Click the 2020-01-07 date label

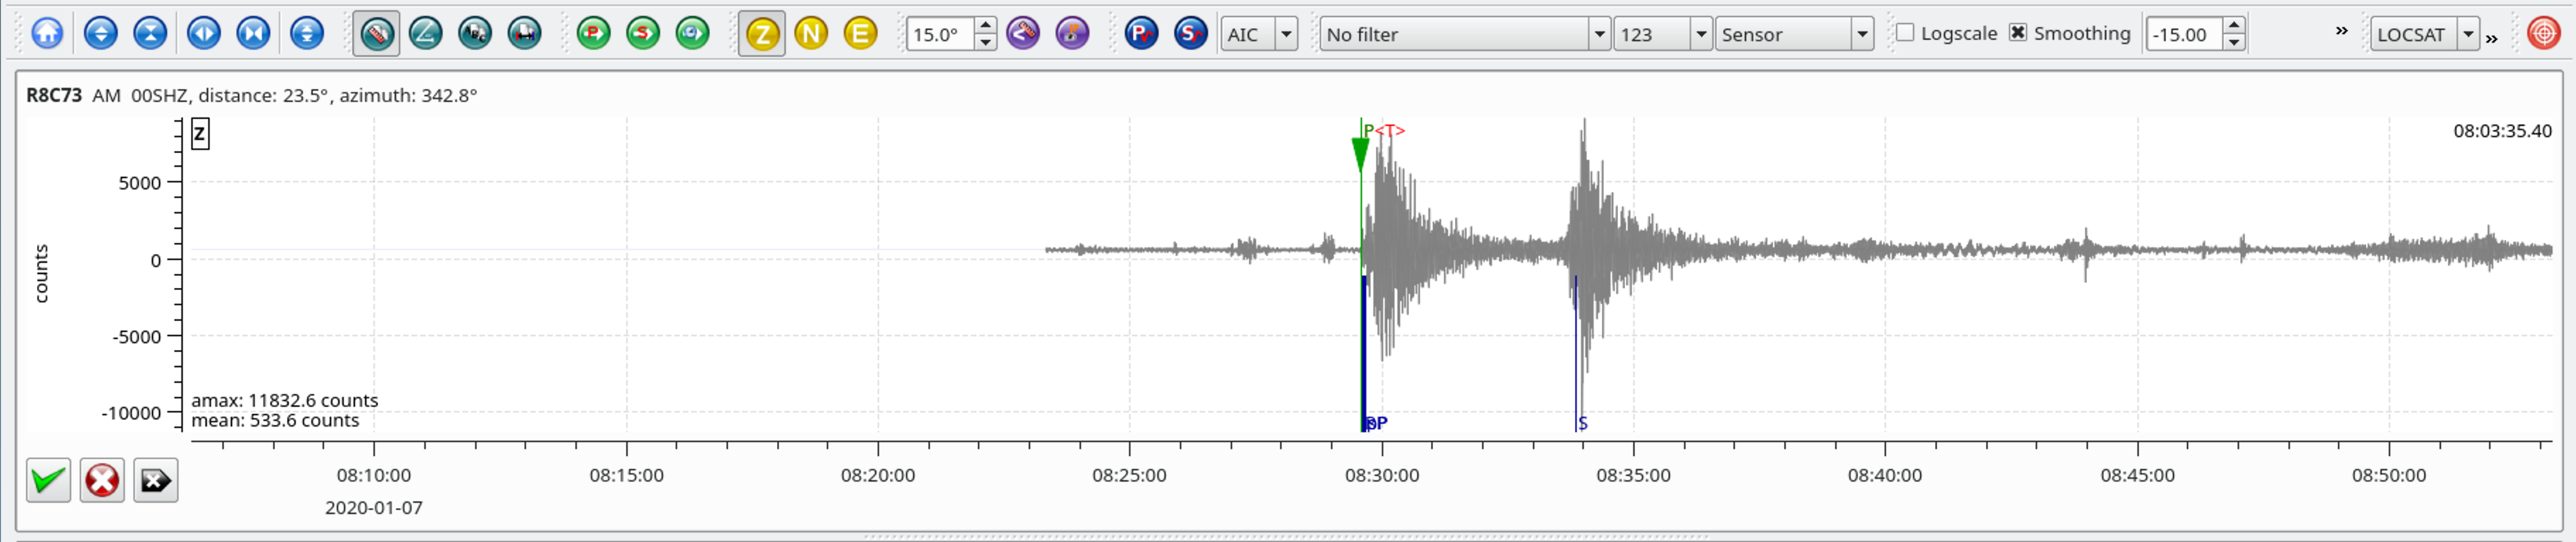pyautogui.click(x=374, y=507)
